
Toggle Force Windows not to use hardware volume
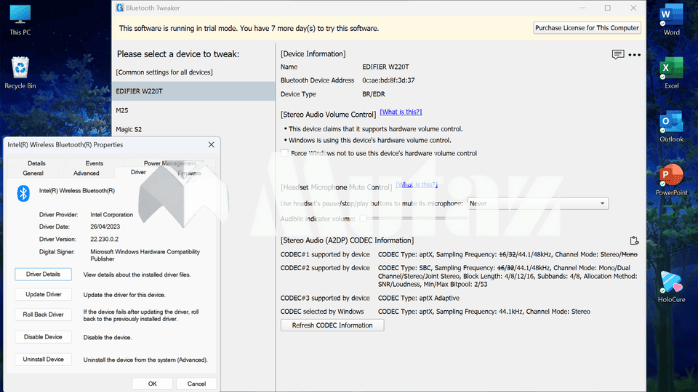(285, 153)
